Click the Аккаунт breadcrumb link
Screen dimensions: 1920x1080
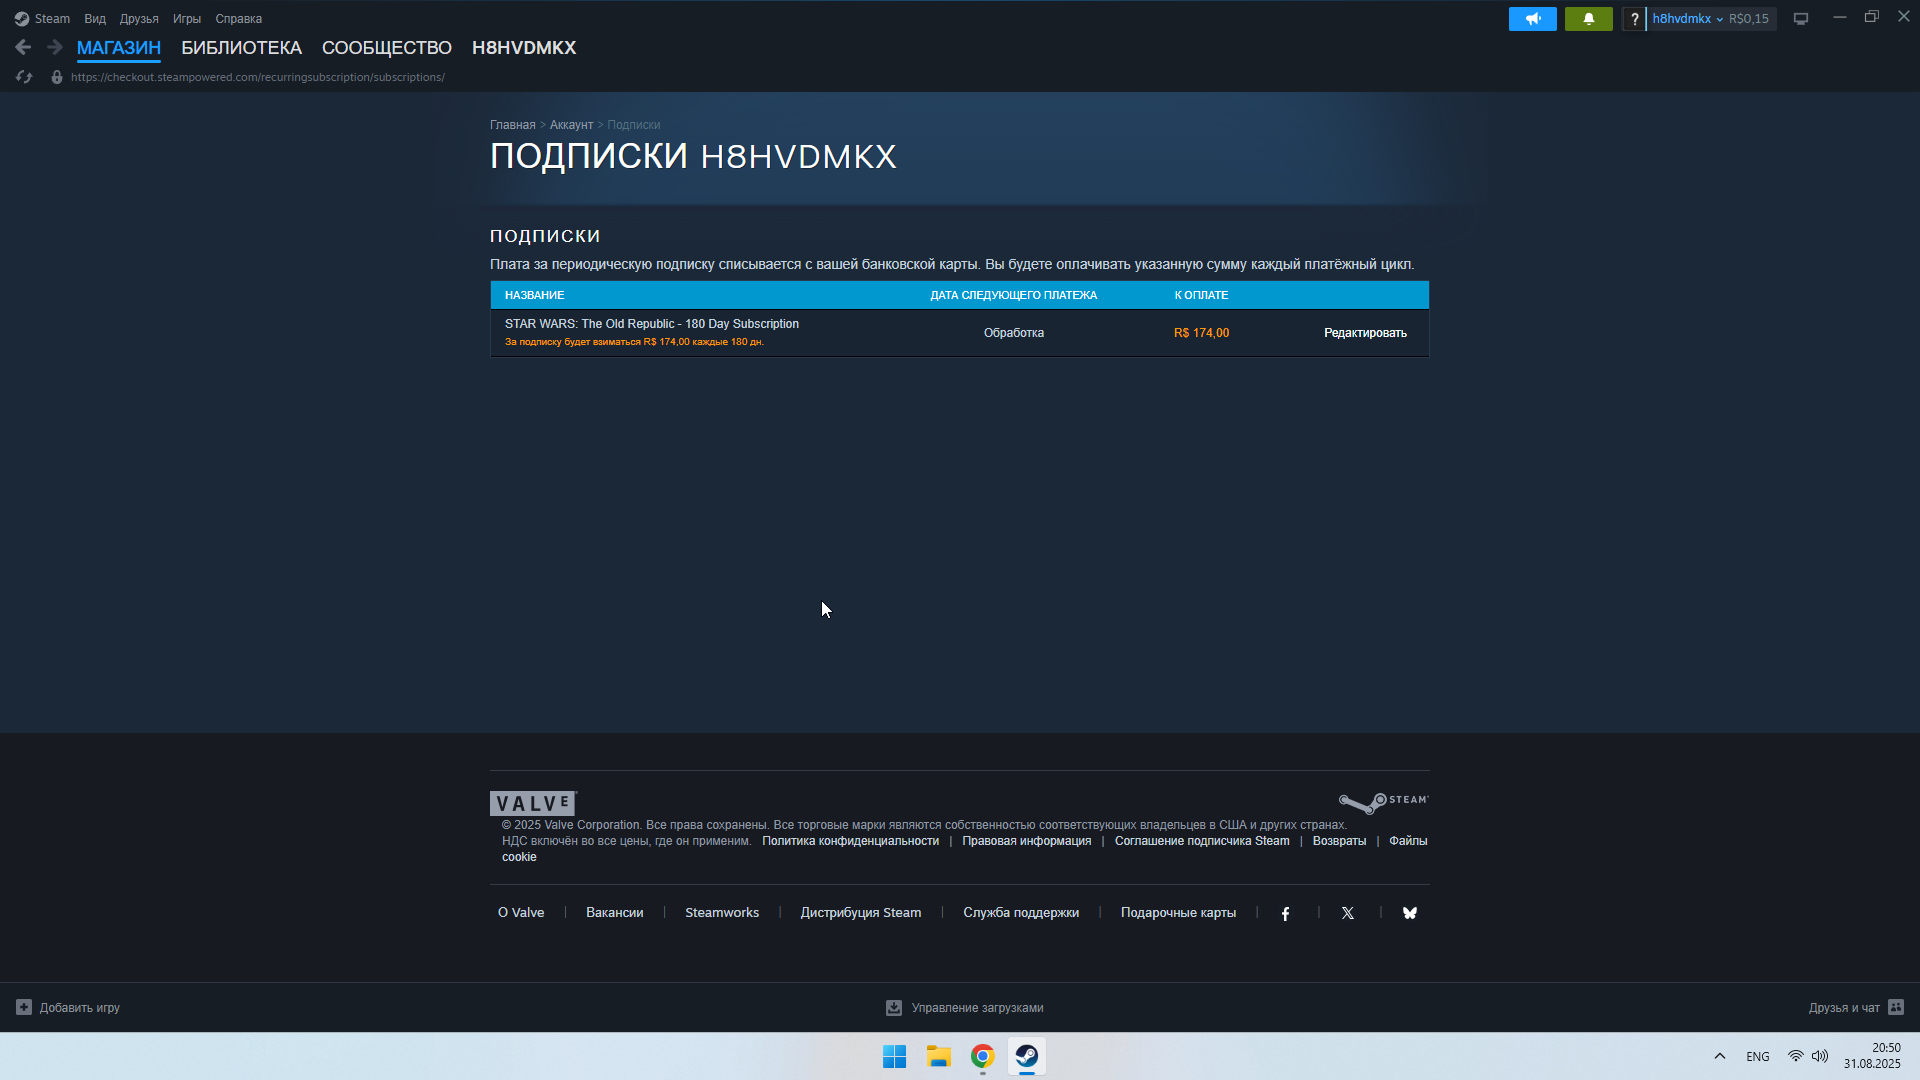pyautogui.click(x=571, y=125)
